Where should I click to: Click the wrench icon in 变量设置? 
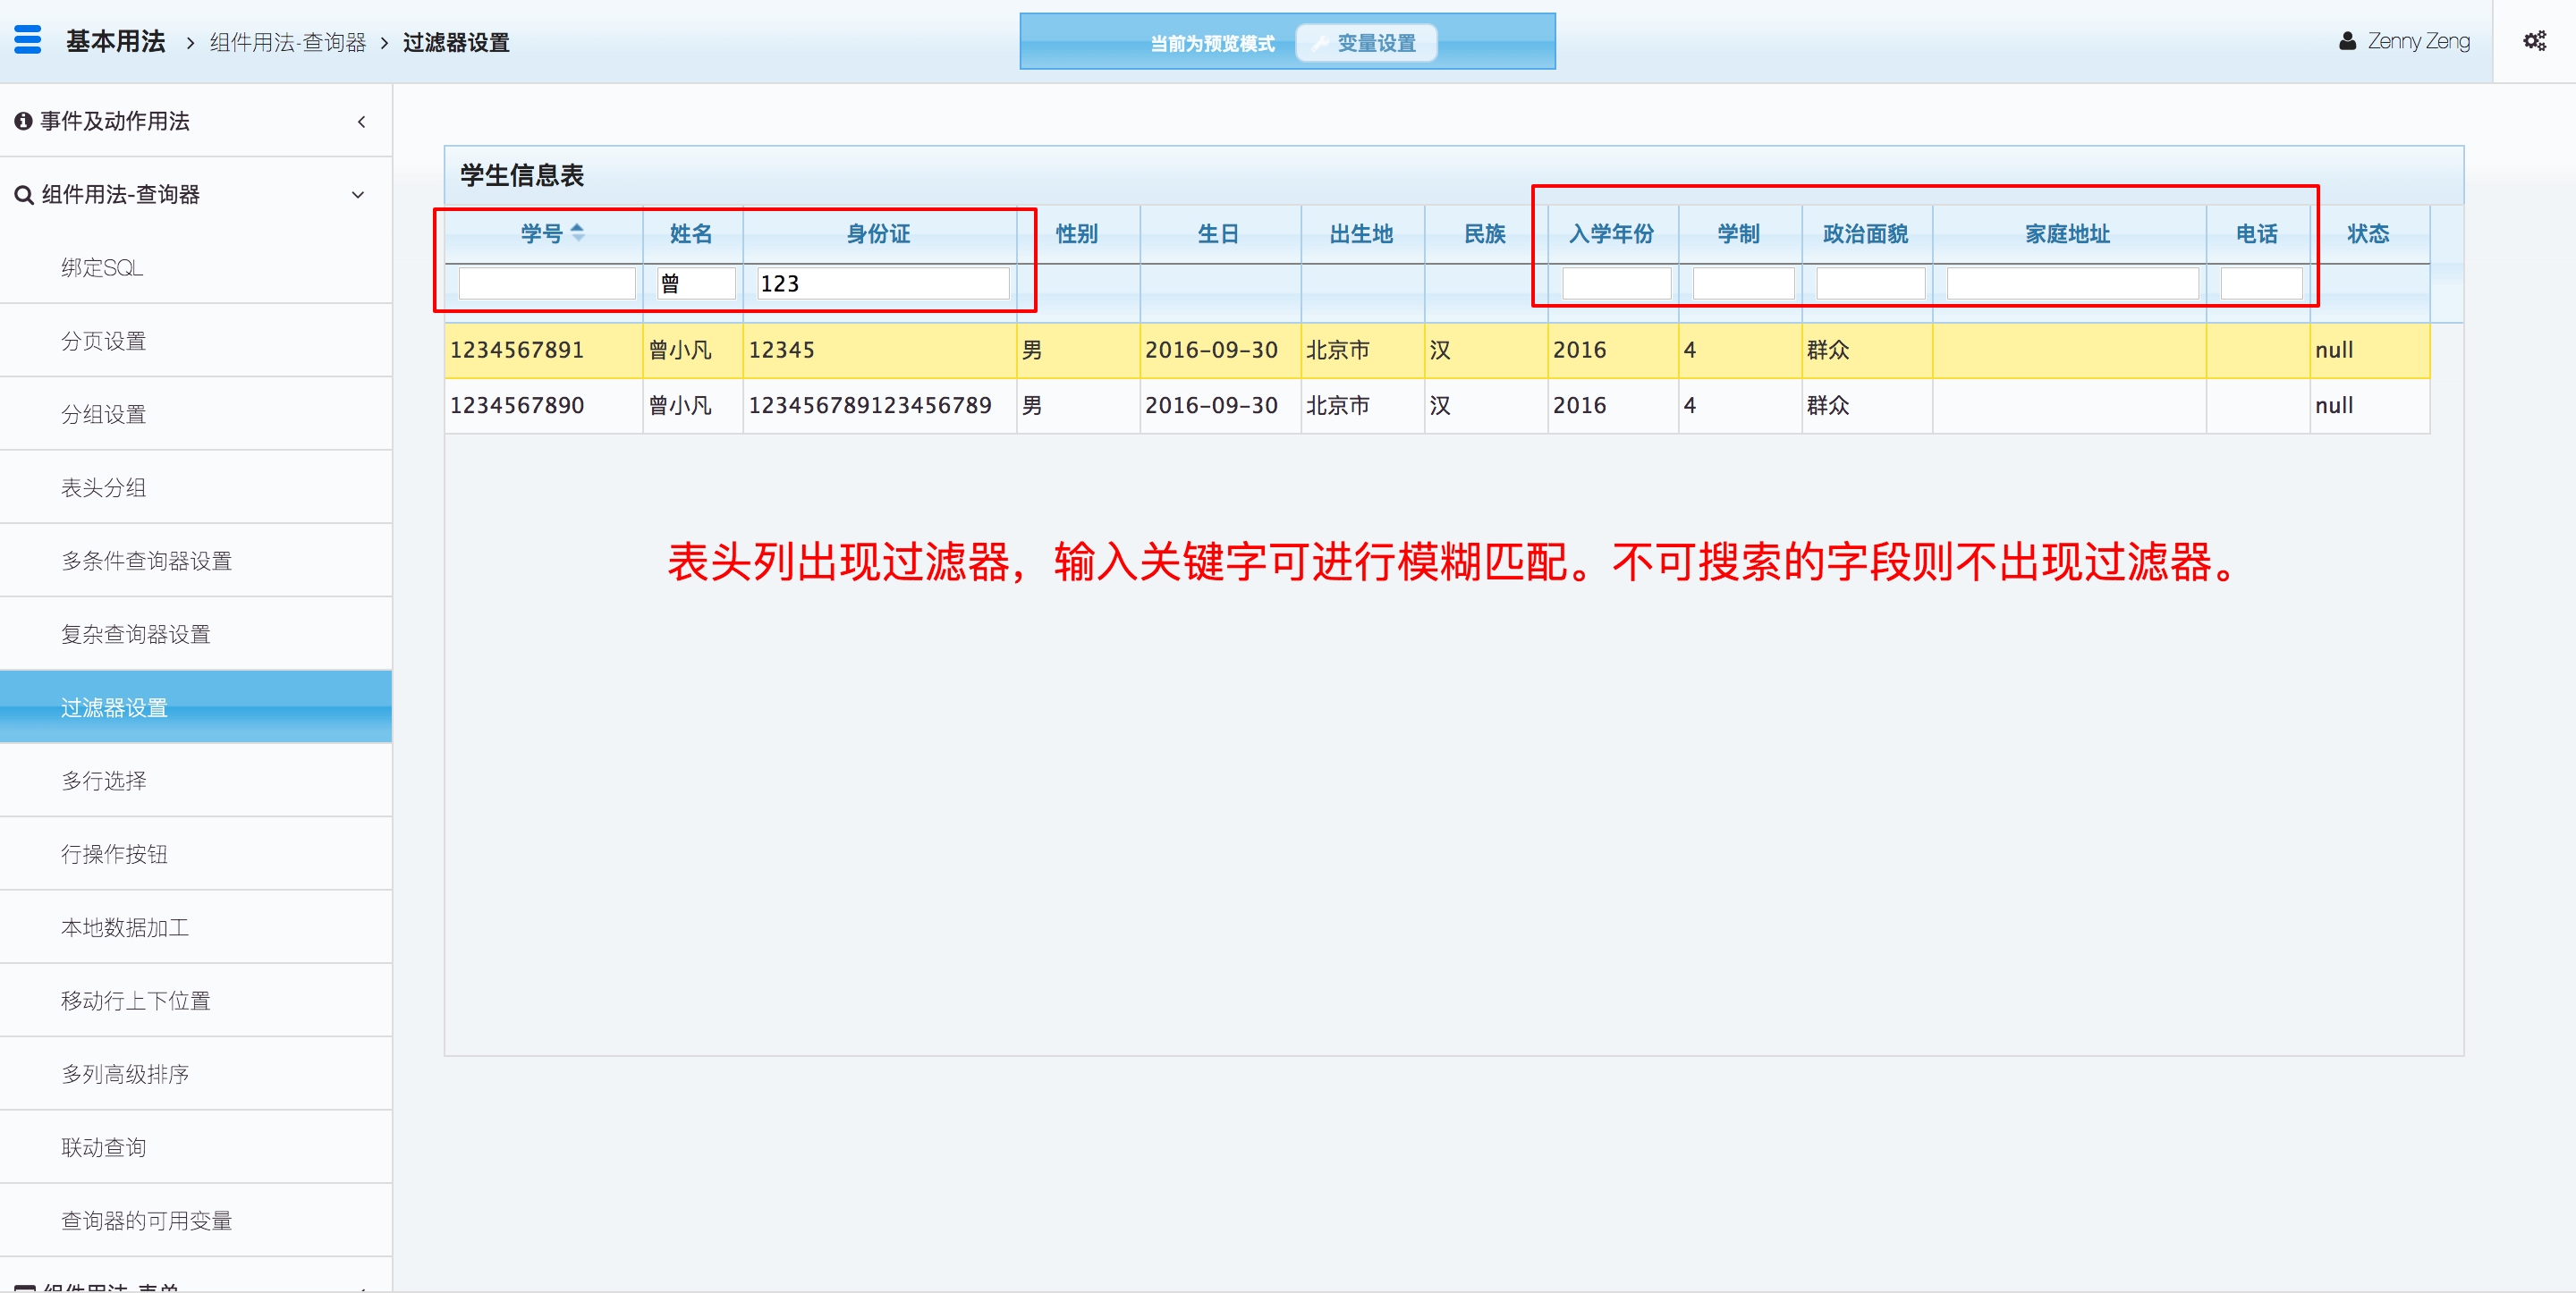coord(1319,43)
